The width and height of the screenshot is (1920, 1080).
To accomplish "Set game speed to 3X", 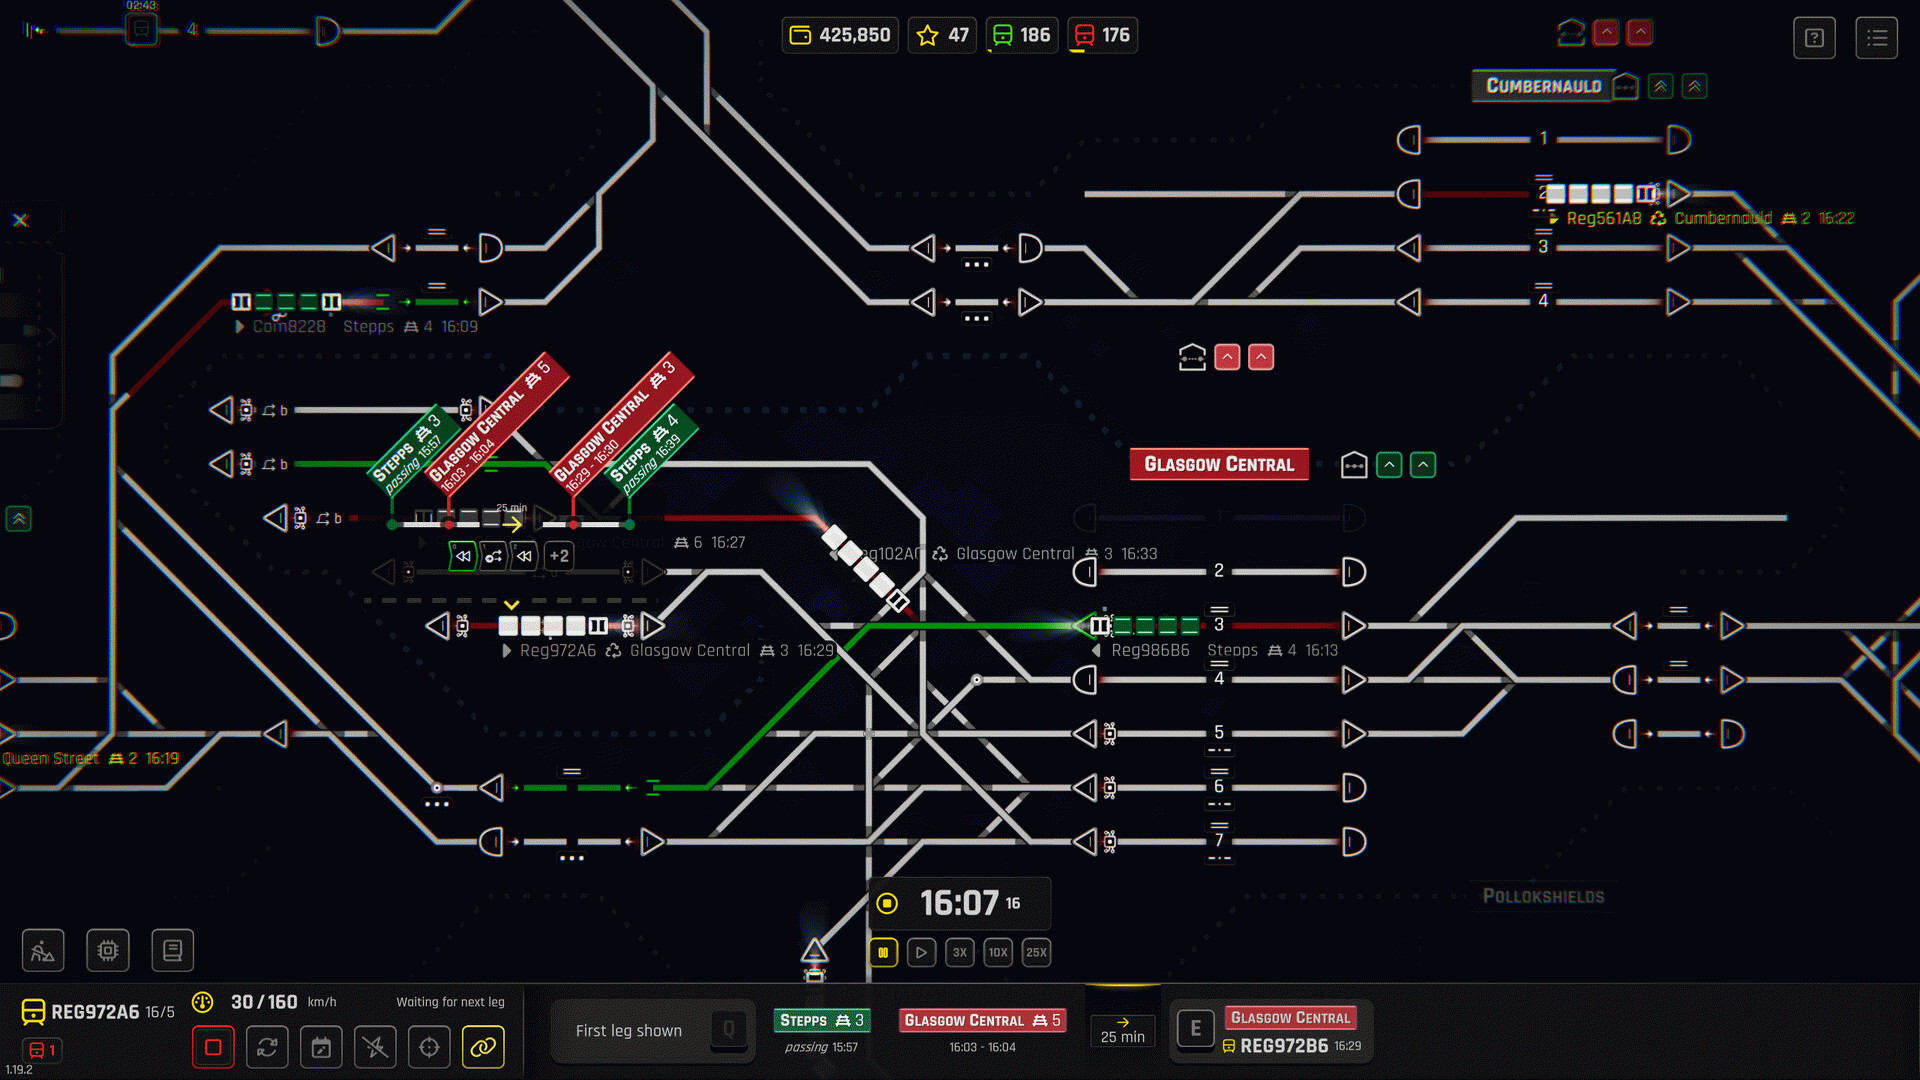I will [959, 952].
